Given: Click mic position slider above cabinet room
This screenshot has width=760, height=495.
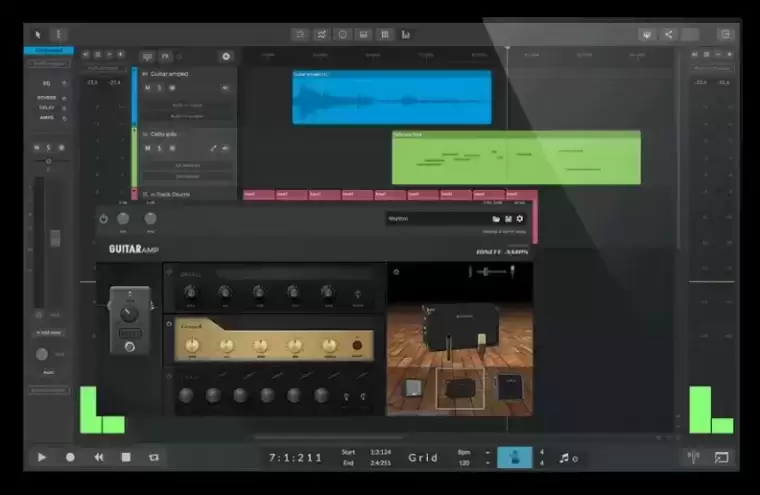Looking at the screenshot, I should [x=491, y=272].
